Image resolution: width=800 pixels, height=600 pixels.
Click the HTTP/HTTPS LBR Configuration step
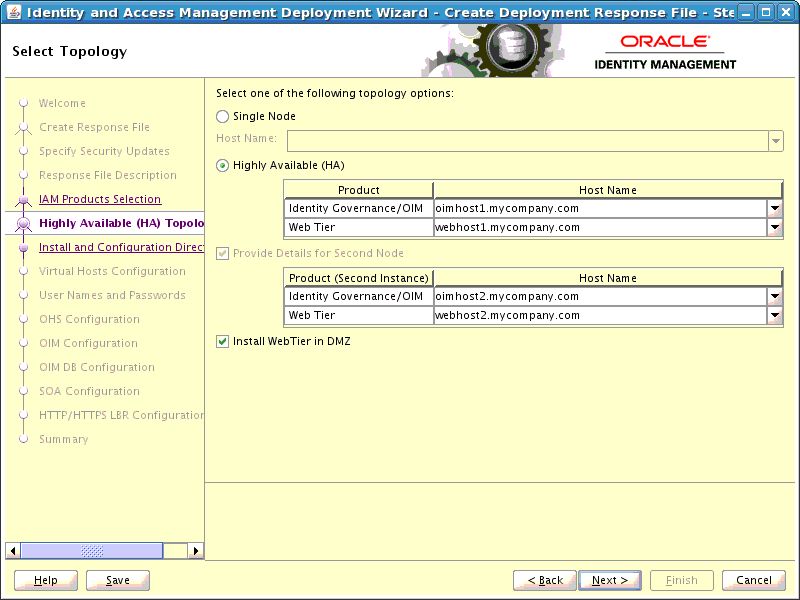(121, 415)
